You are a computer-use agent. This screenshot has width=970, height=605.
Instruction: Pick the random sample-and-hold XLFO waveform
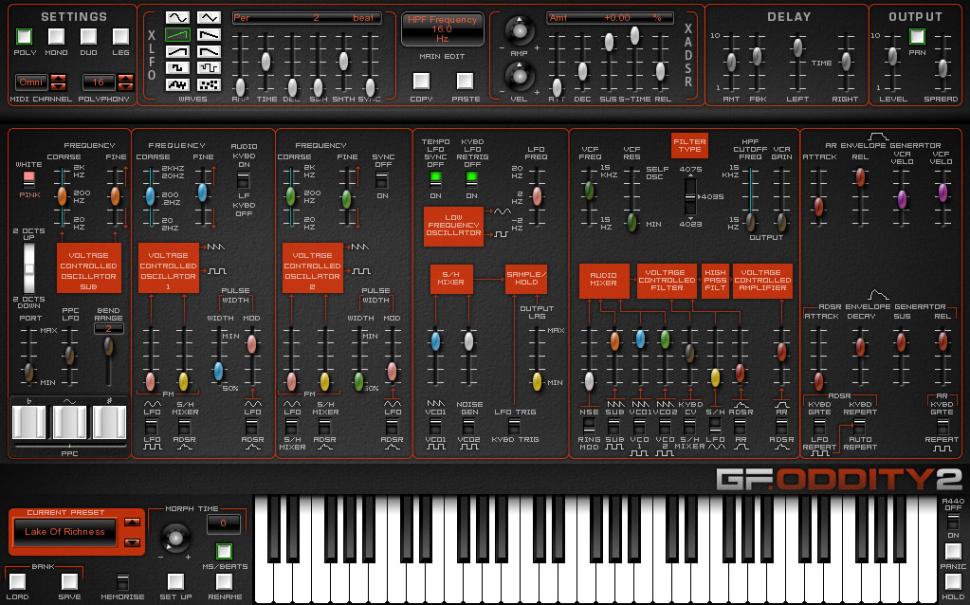click(x=210, y=84)
